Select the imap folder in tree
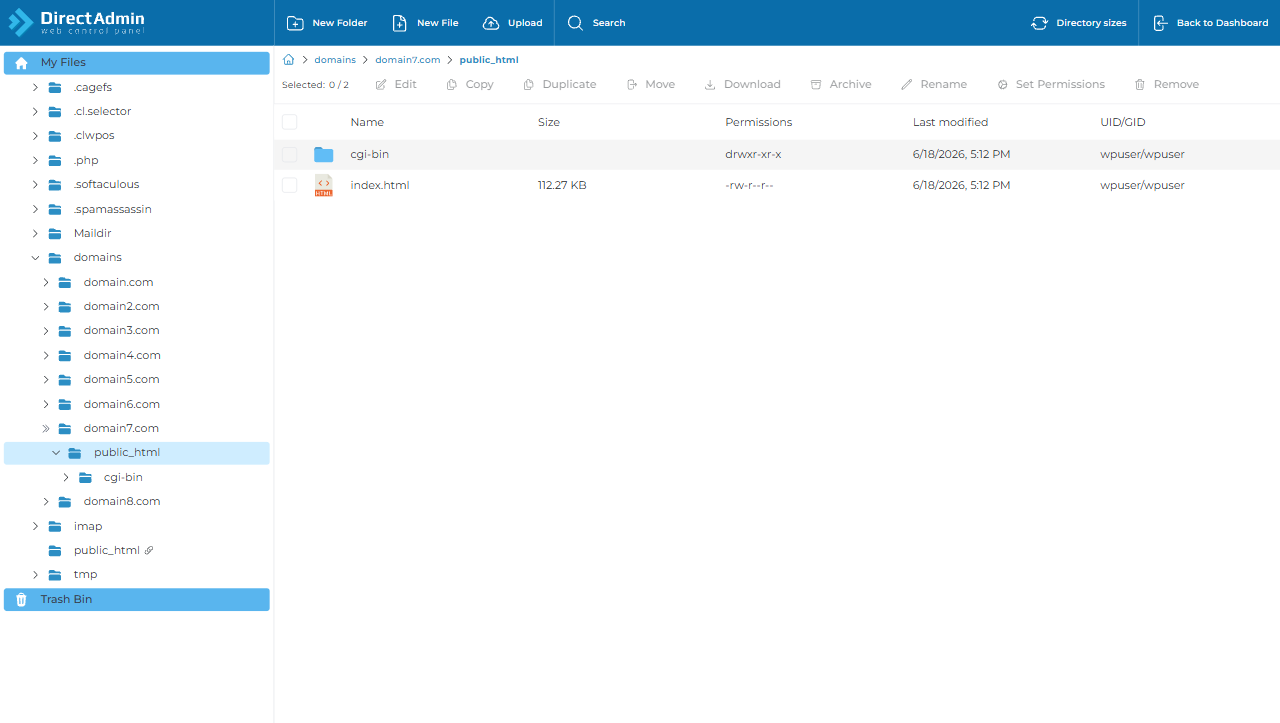 (x=88, y=526)
